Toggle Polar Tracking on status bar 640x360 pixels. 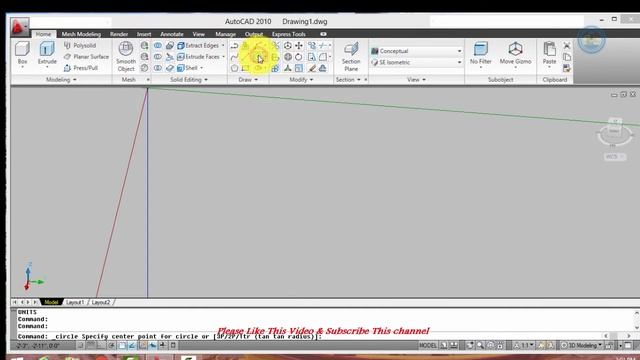click(111, 345)
